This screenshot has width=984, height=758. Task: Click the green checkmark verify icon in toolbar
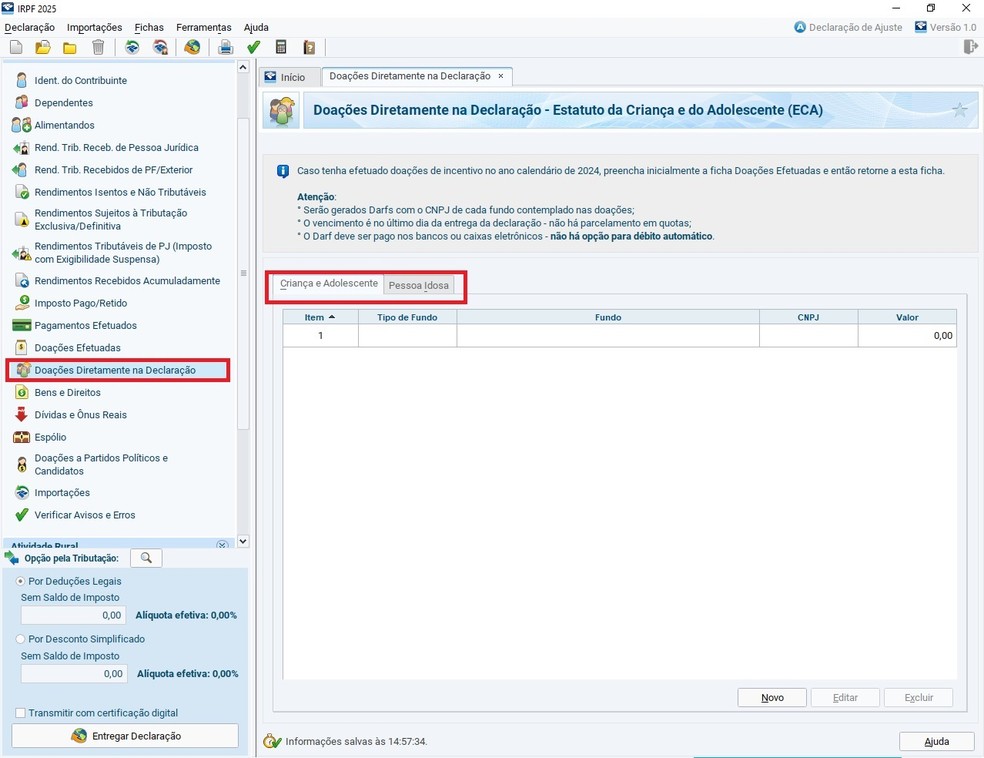(254, 47)
